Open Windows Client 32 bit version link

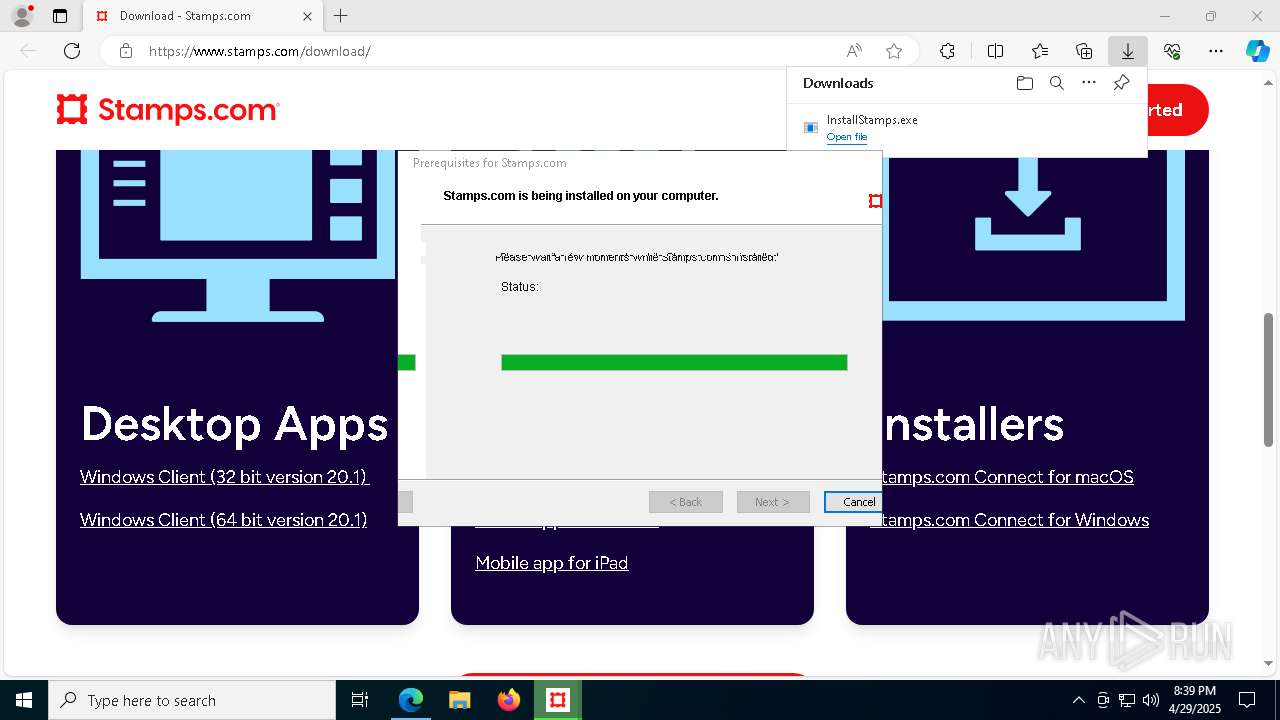(x=225, y=477)
